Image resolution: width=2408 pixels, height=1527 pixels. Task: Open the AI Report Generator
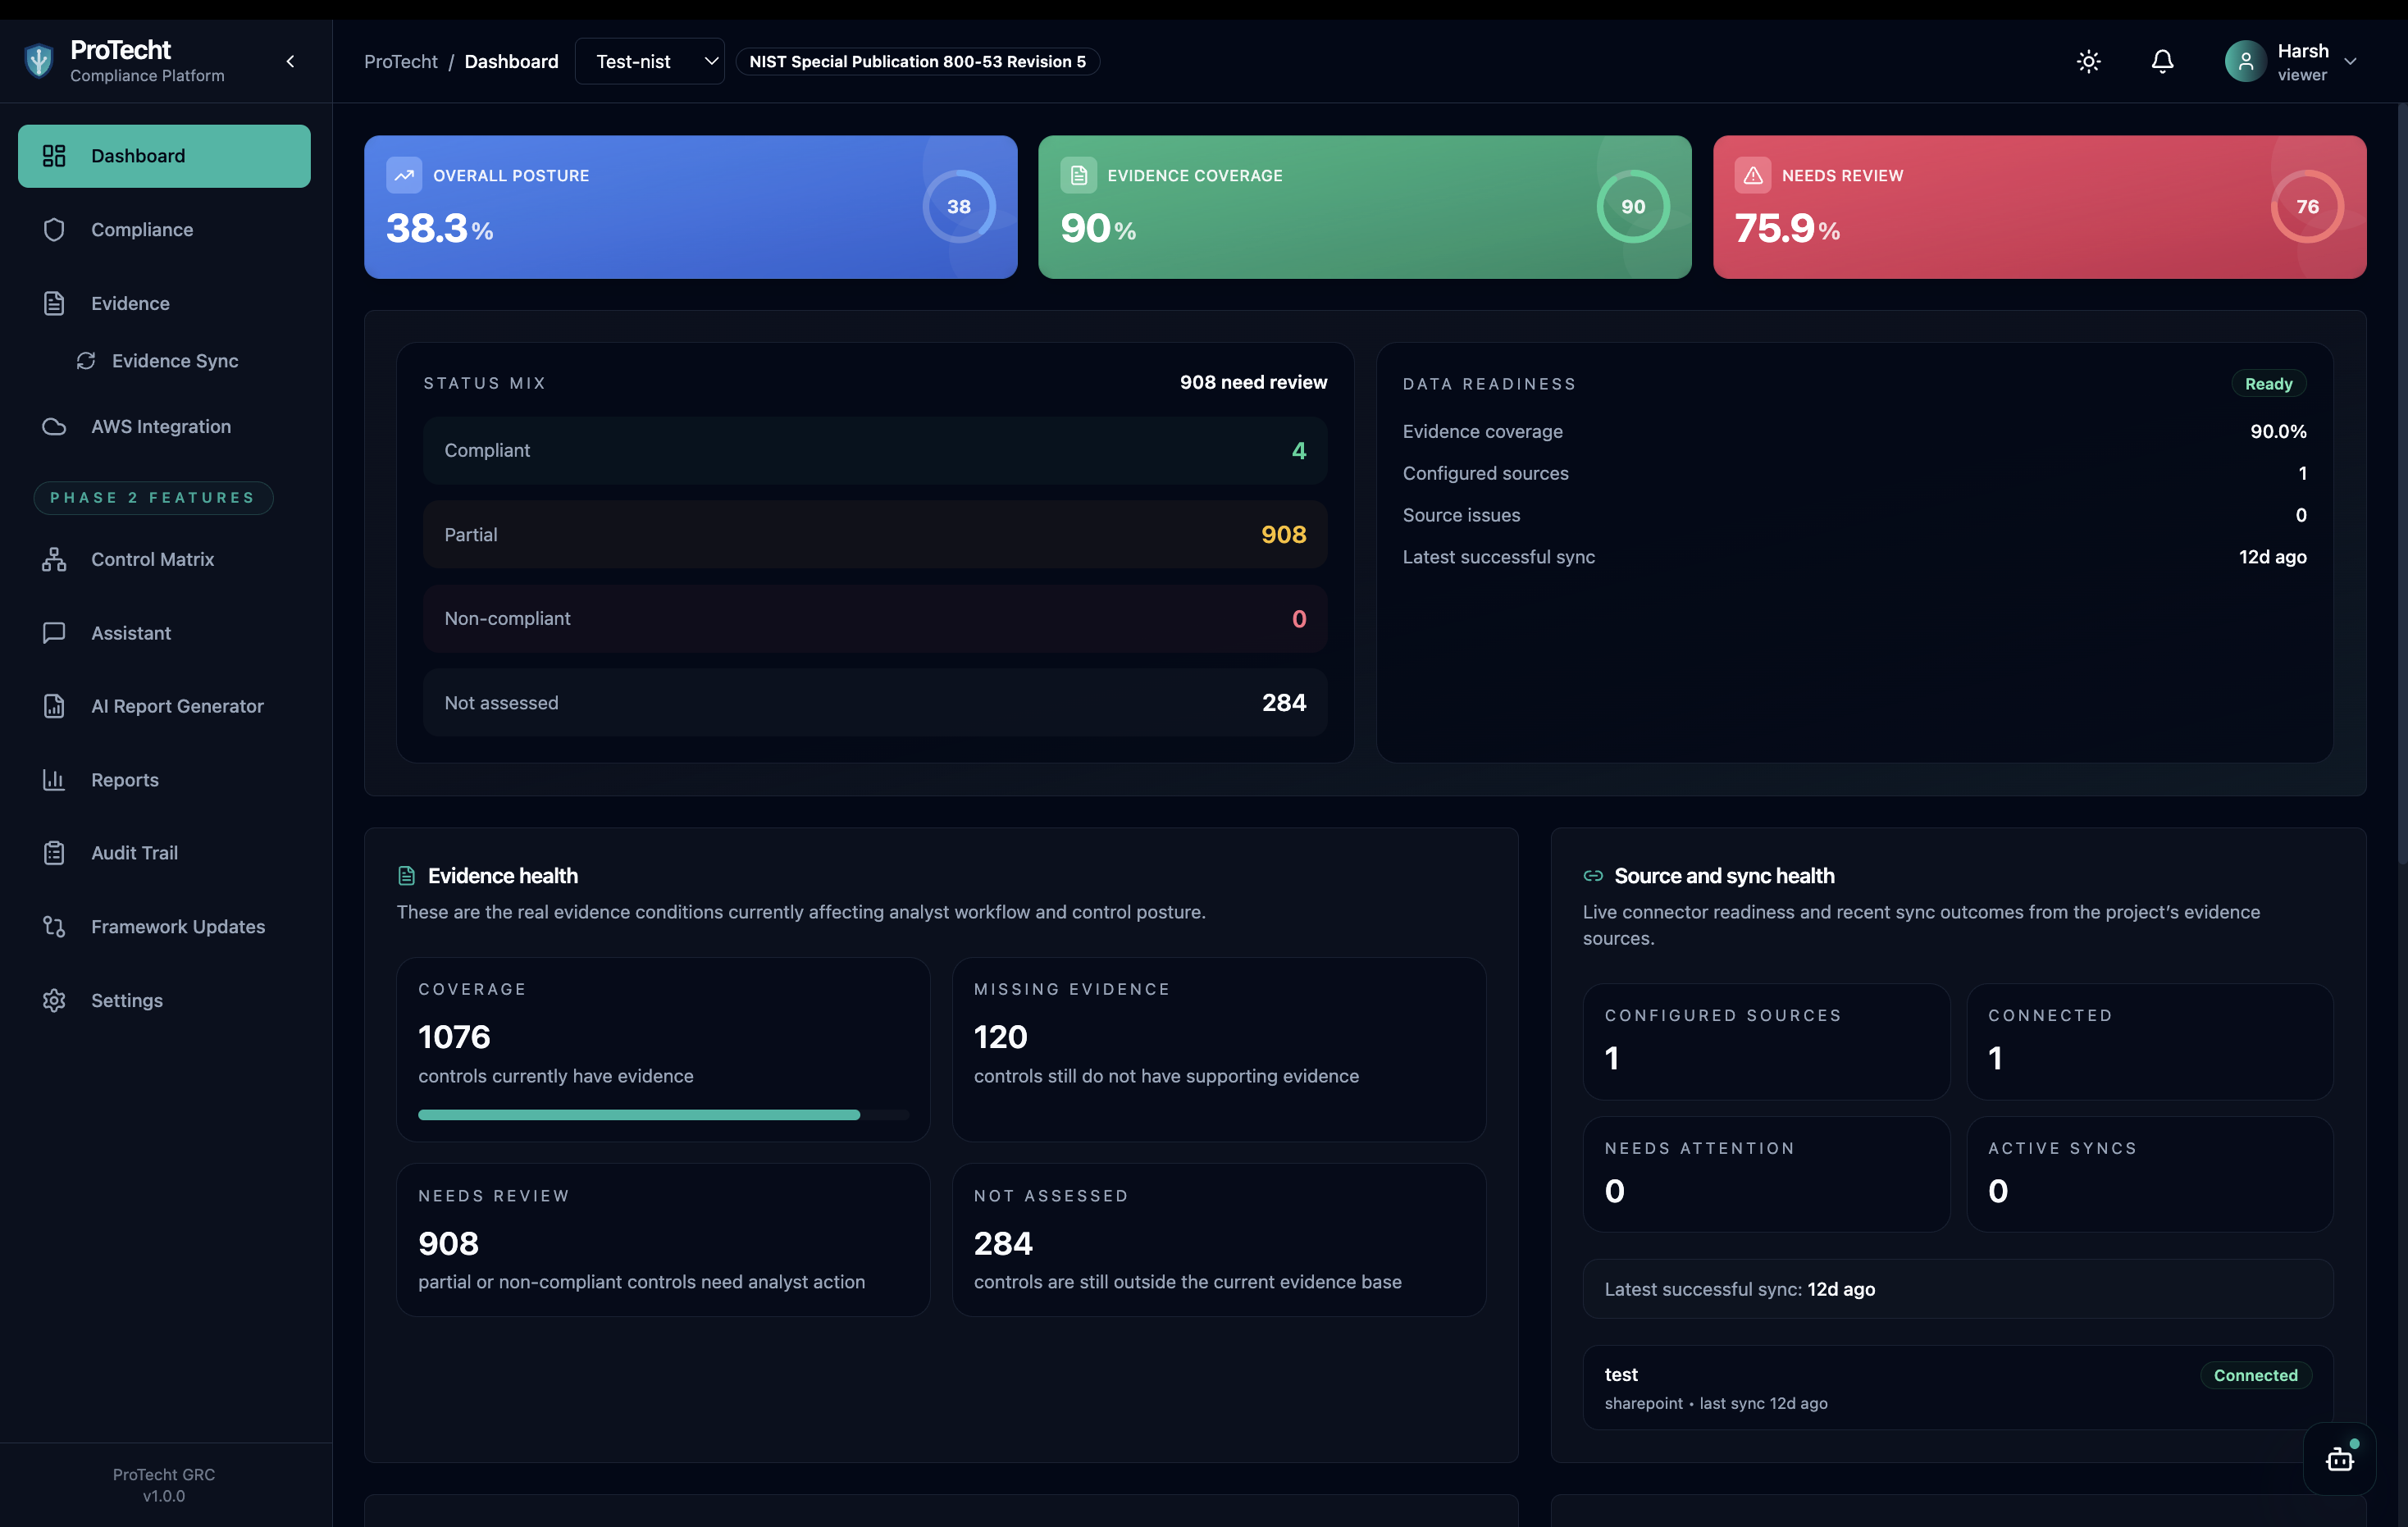(x=178, y=706)
